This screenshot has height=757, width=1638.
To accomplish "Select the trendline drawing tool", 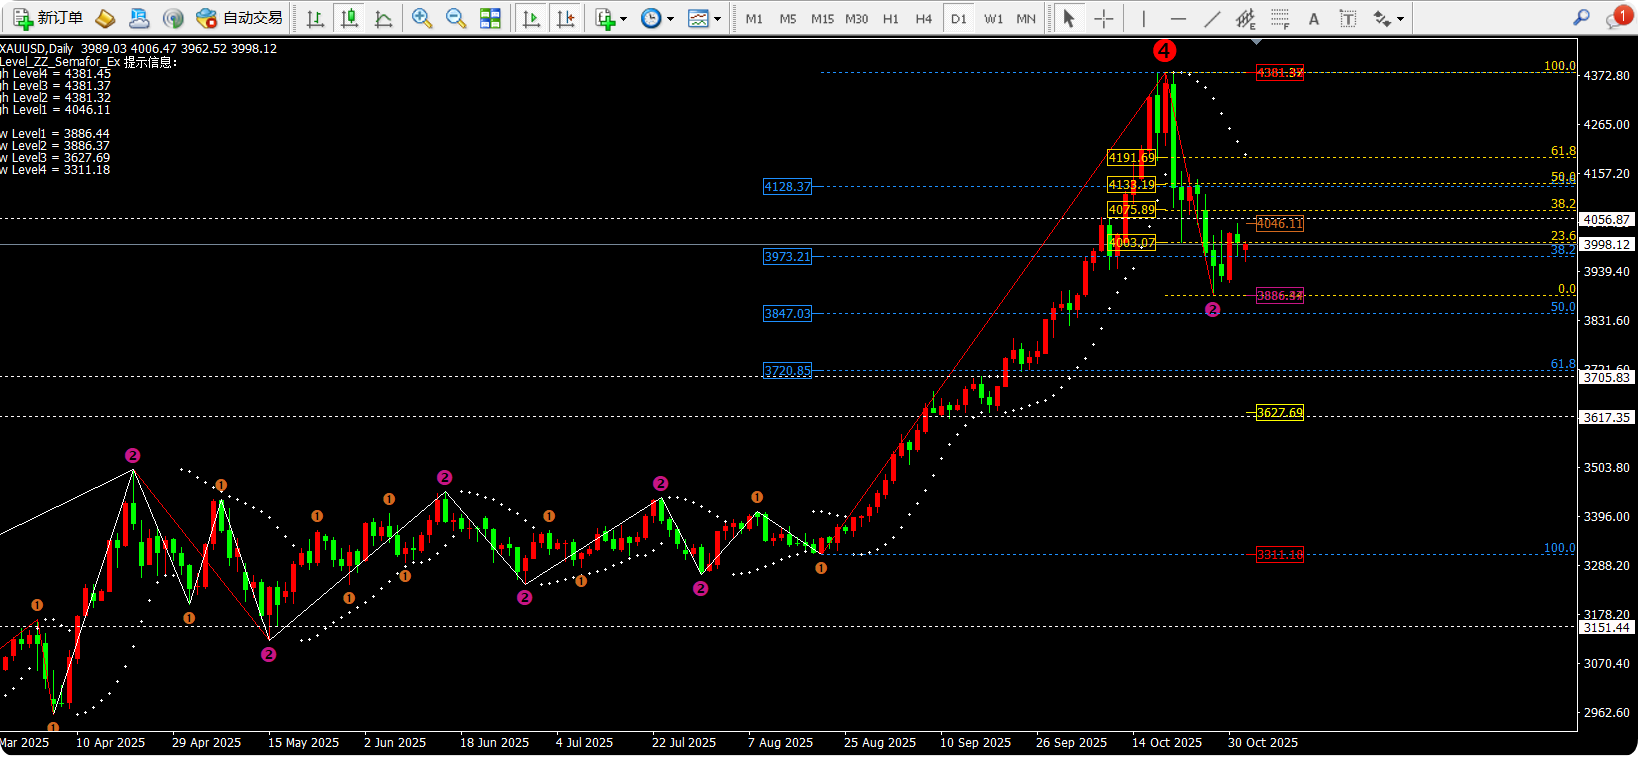I will (1212, 18).
